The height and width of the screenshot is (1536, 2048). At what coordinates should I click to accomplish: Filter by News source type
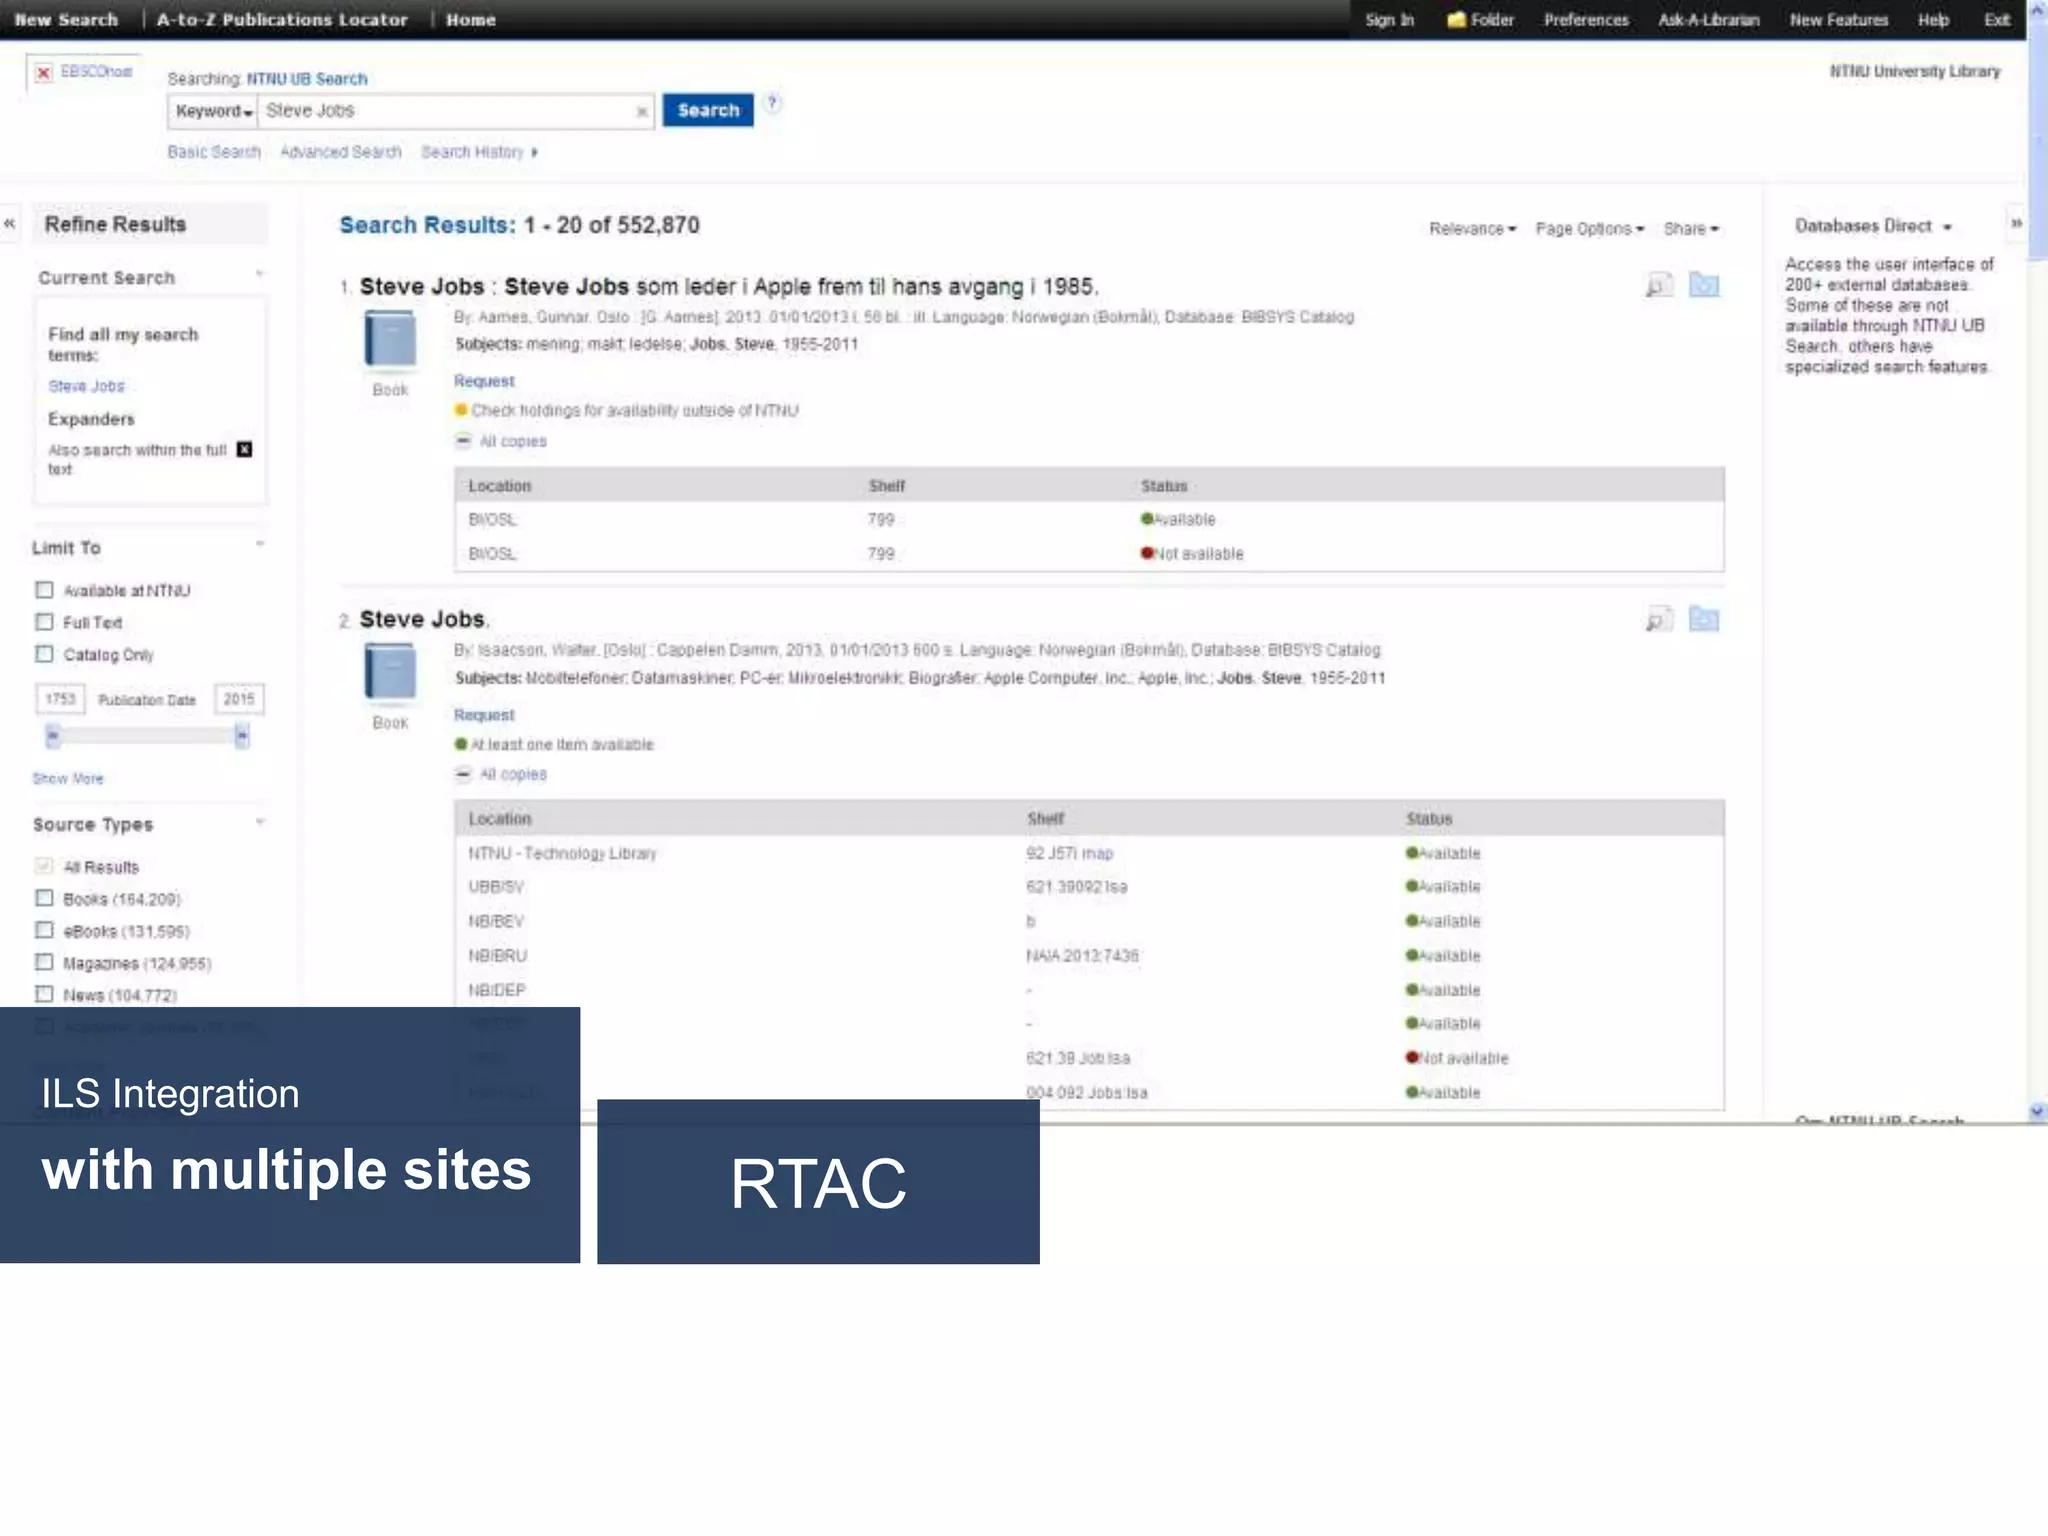(x=44, y=994)
